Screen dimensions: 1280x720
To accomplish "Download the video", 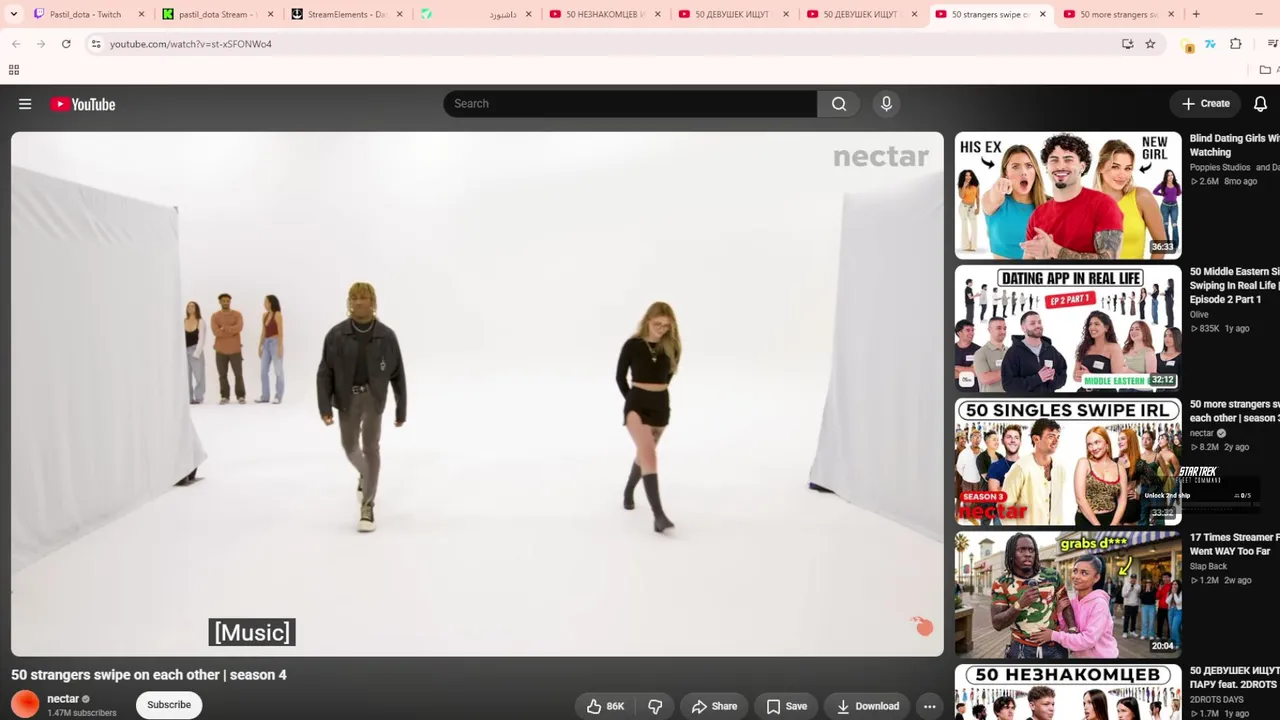I will click(867, 706).
